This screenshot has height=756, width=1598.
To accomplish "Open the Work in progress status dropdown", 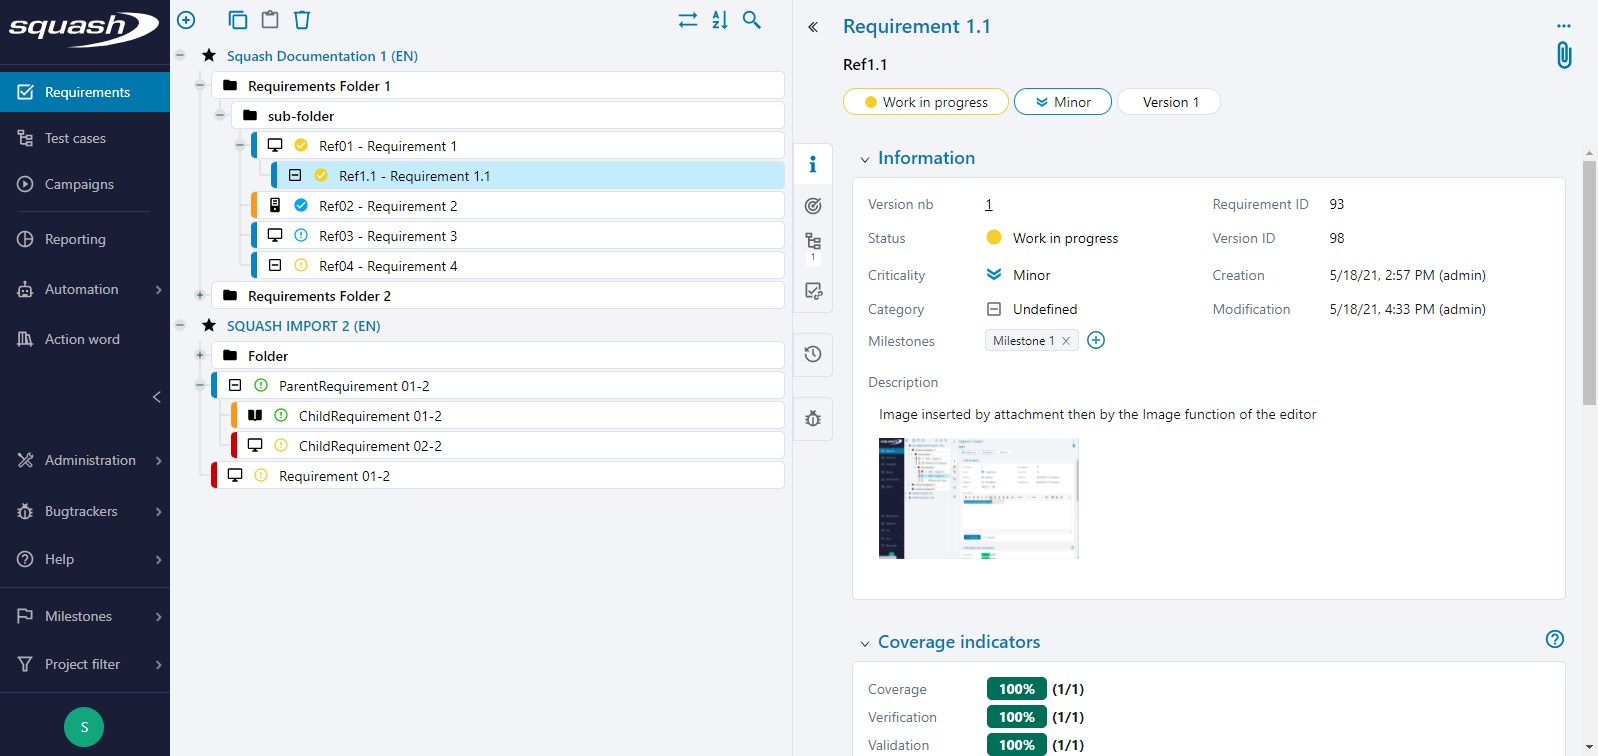I will [925, 102].
